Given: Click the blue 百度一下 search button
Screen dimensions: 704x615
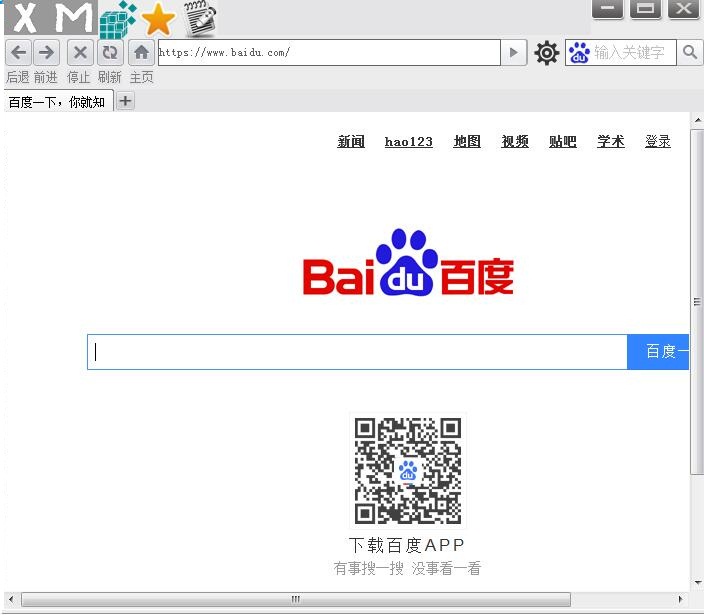Looking at the screenshot, I should [x=658, y=352].
